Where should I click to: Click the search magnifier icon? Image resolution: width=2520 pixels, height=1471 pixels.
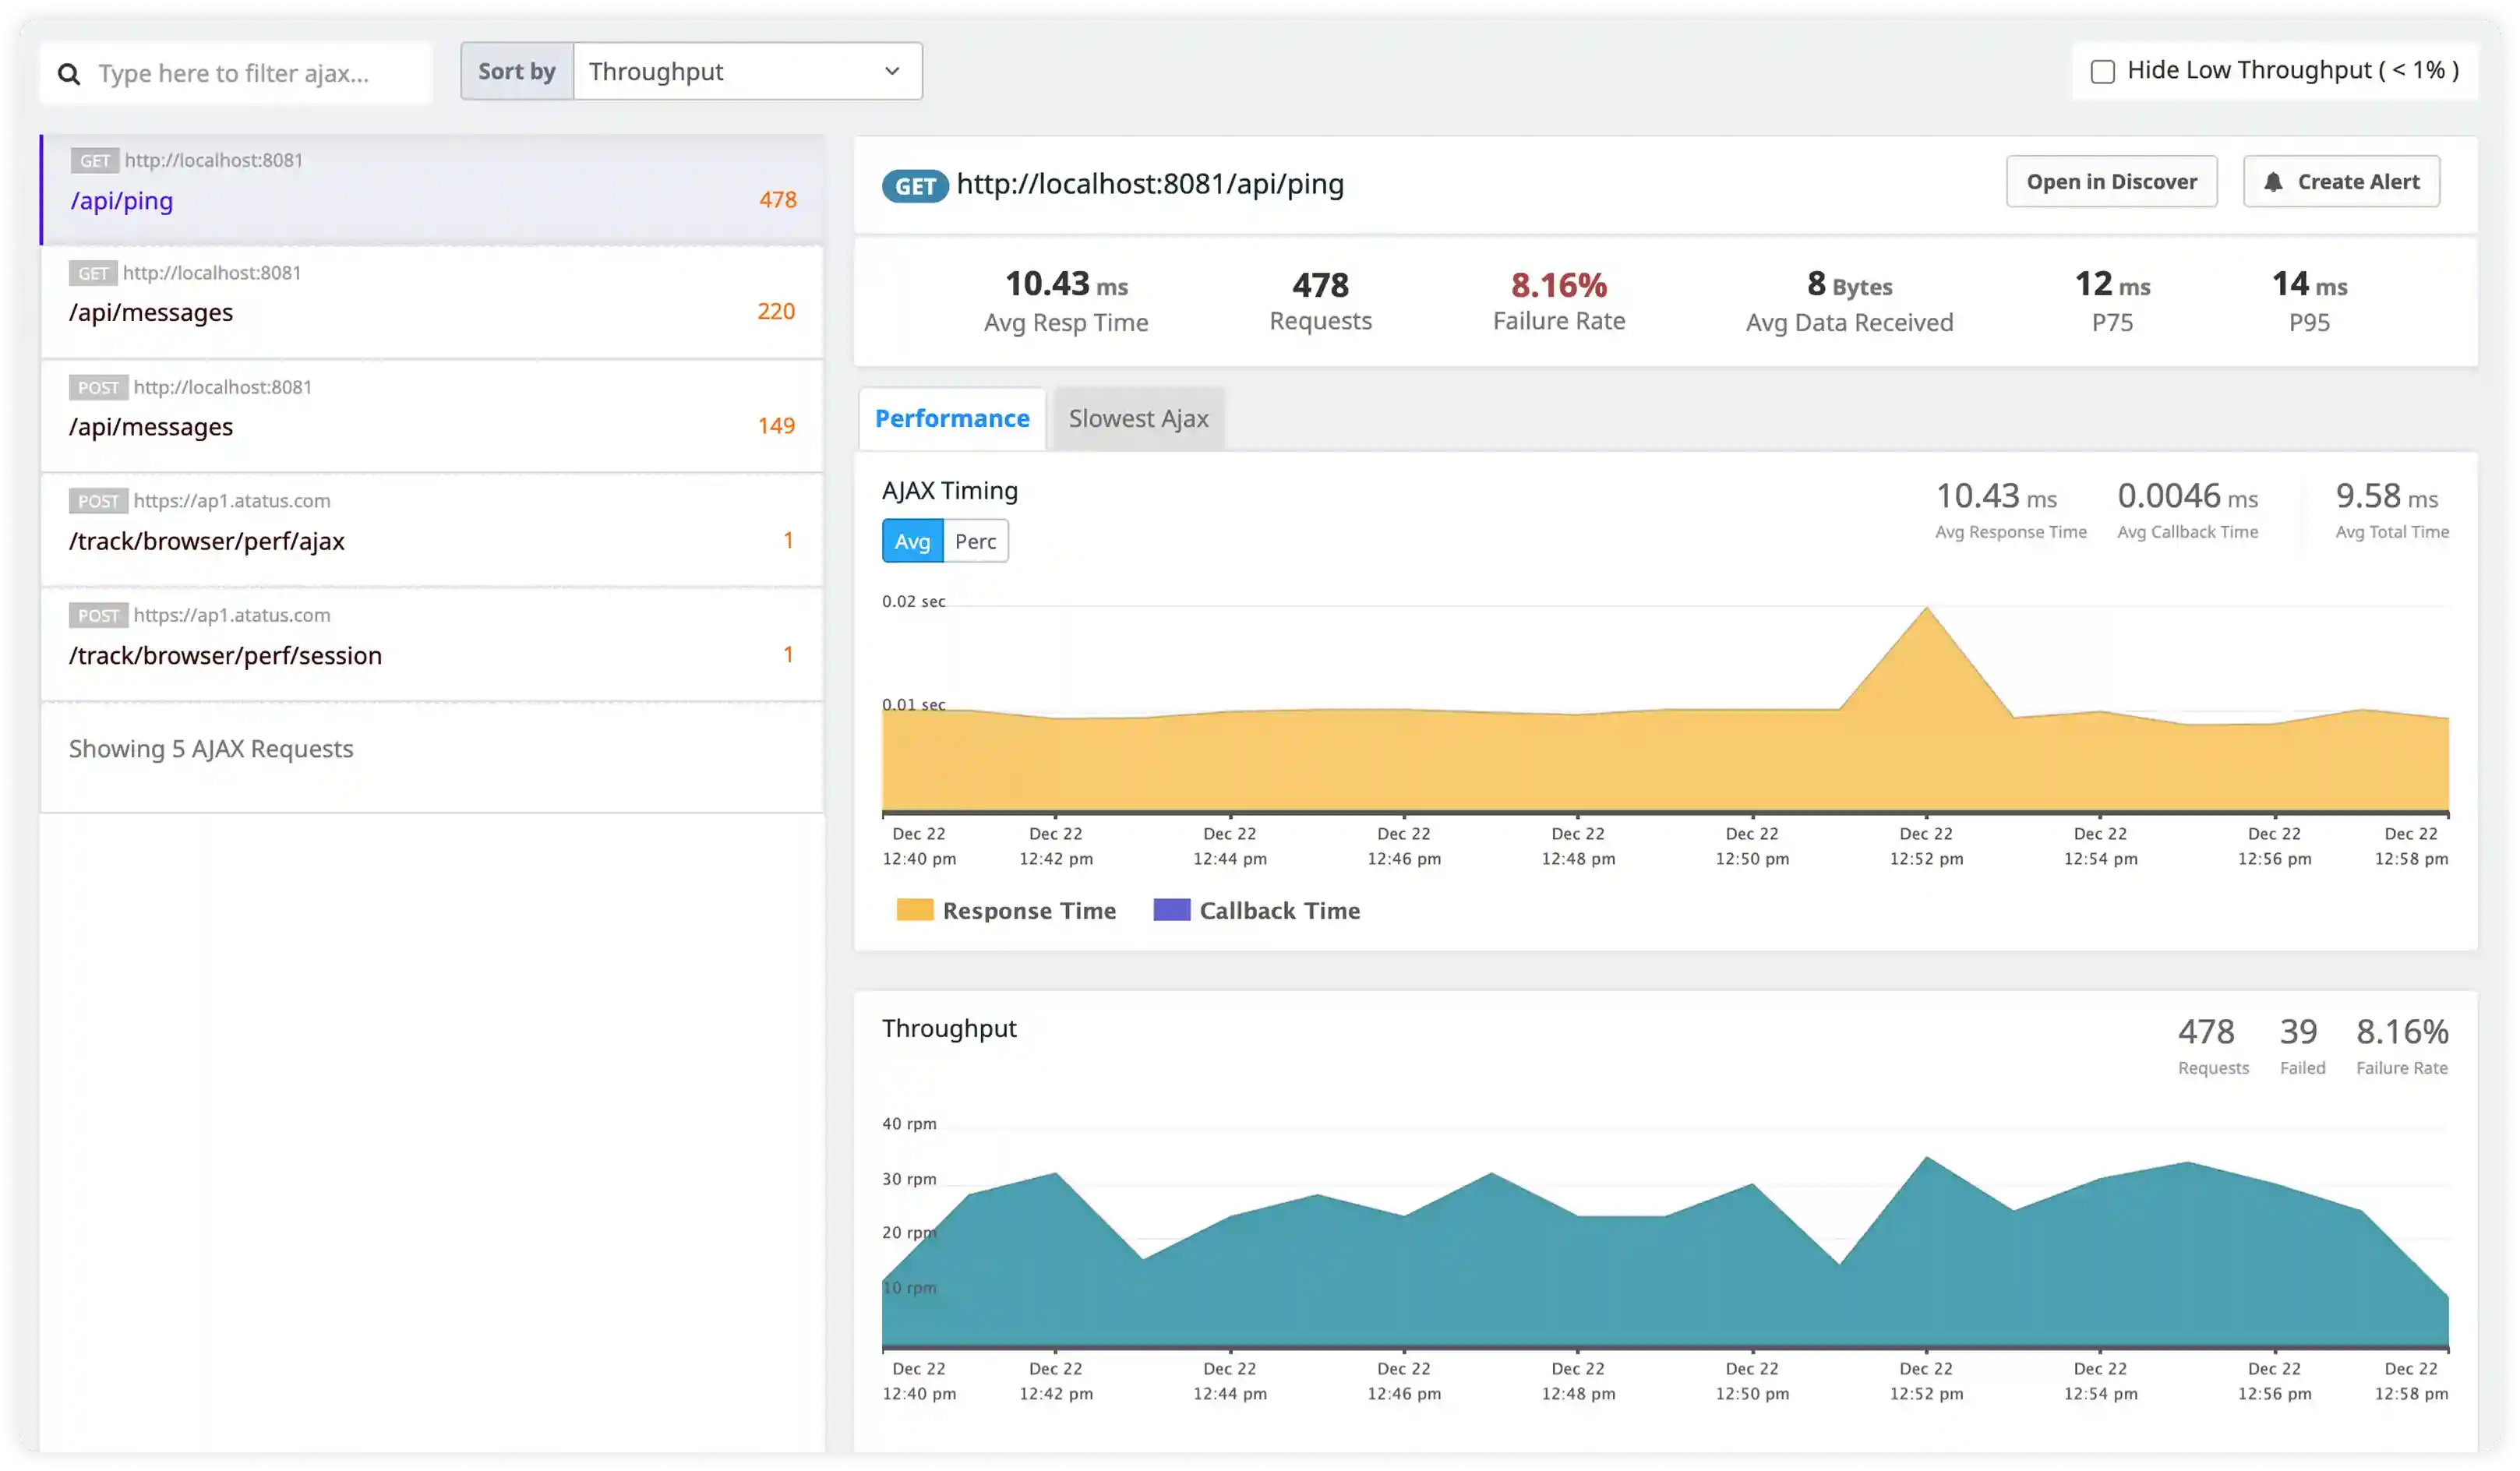[x=69, y=73]
